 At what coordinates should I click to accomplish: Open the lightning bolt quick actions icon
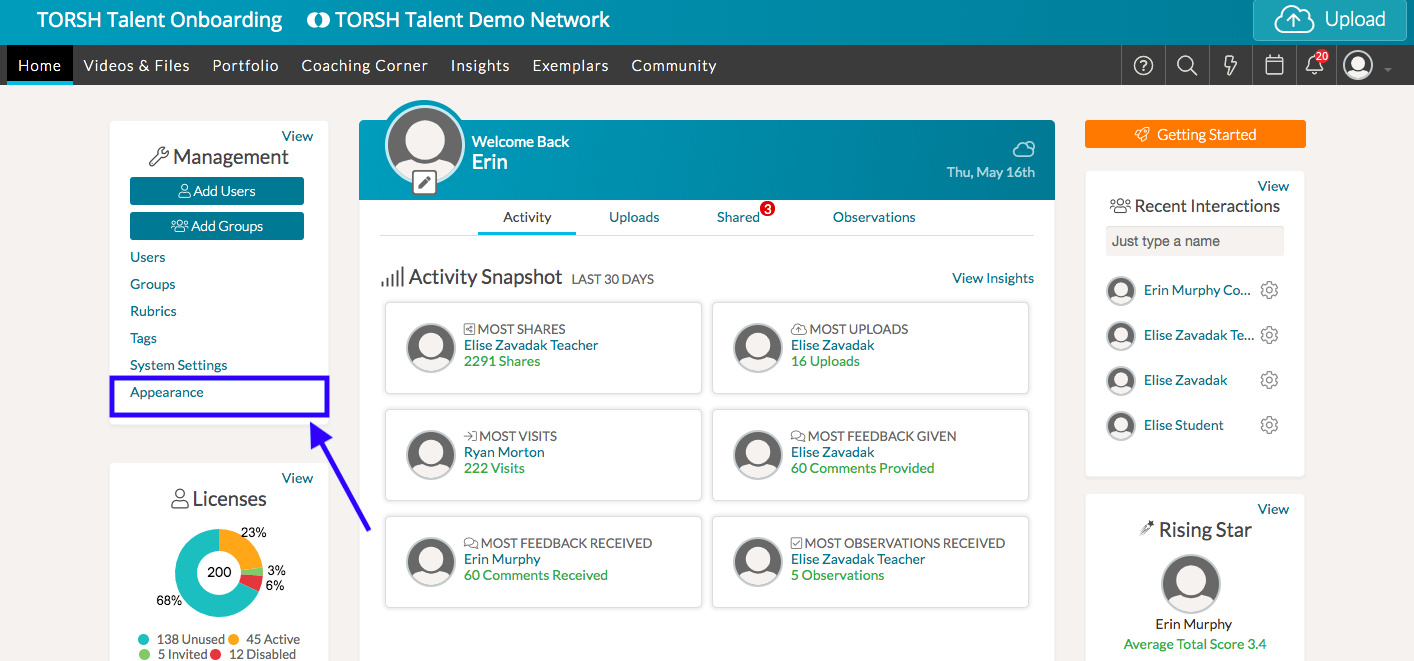click(x=1231, y=66)
